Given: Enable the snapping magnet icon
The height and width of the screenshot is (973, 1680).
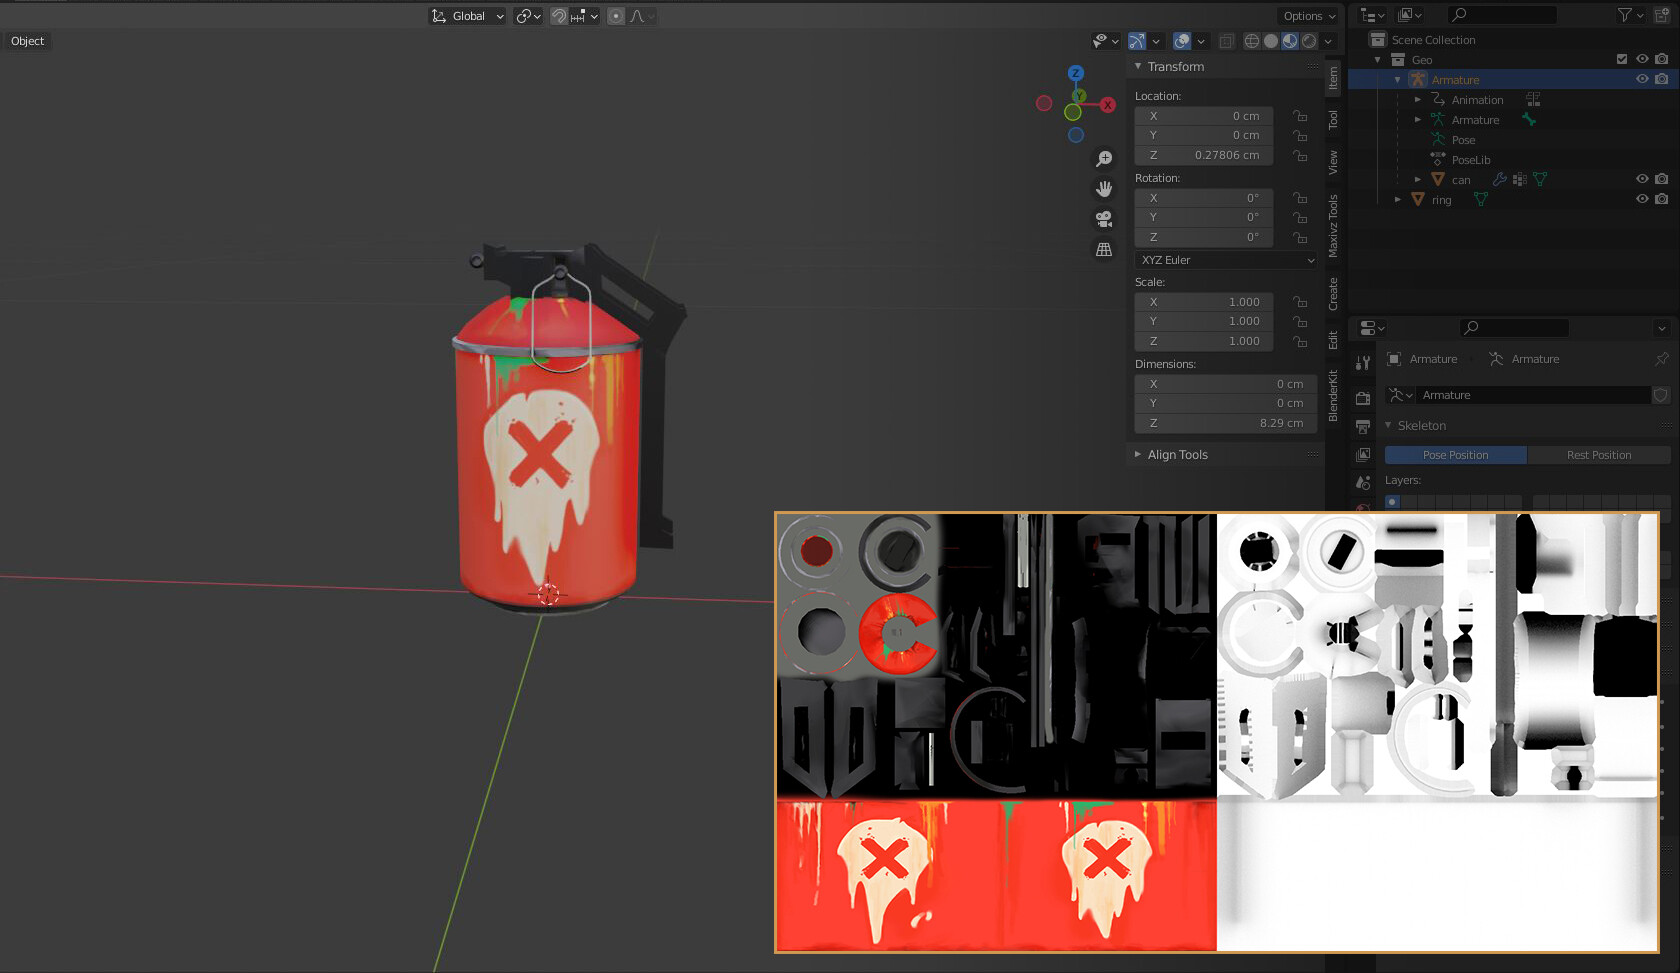Looking at the screenshot, I should click(x=559, y=16).
